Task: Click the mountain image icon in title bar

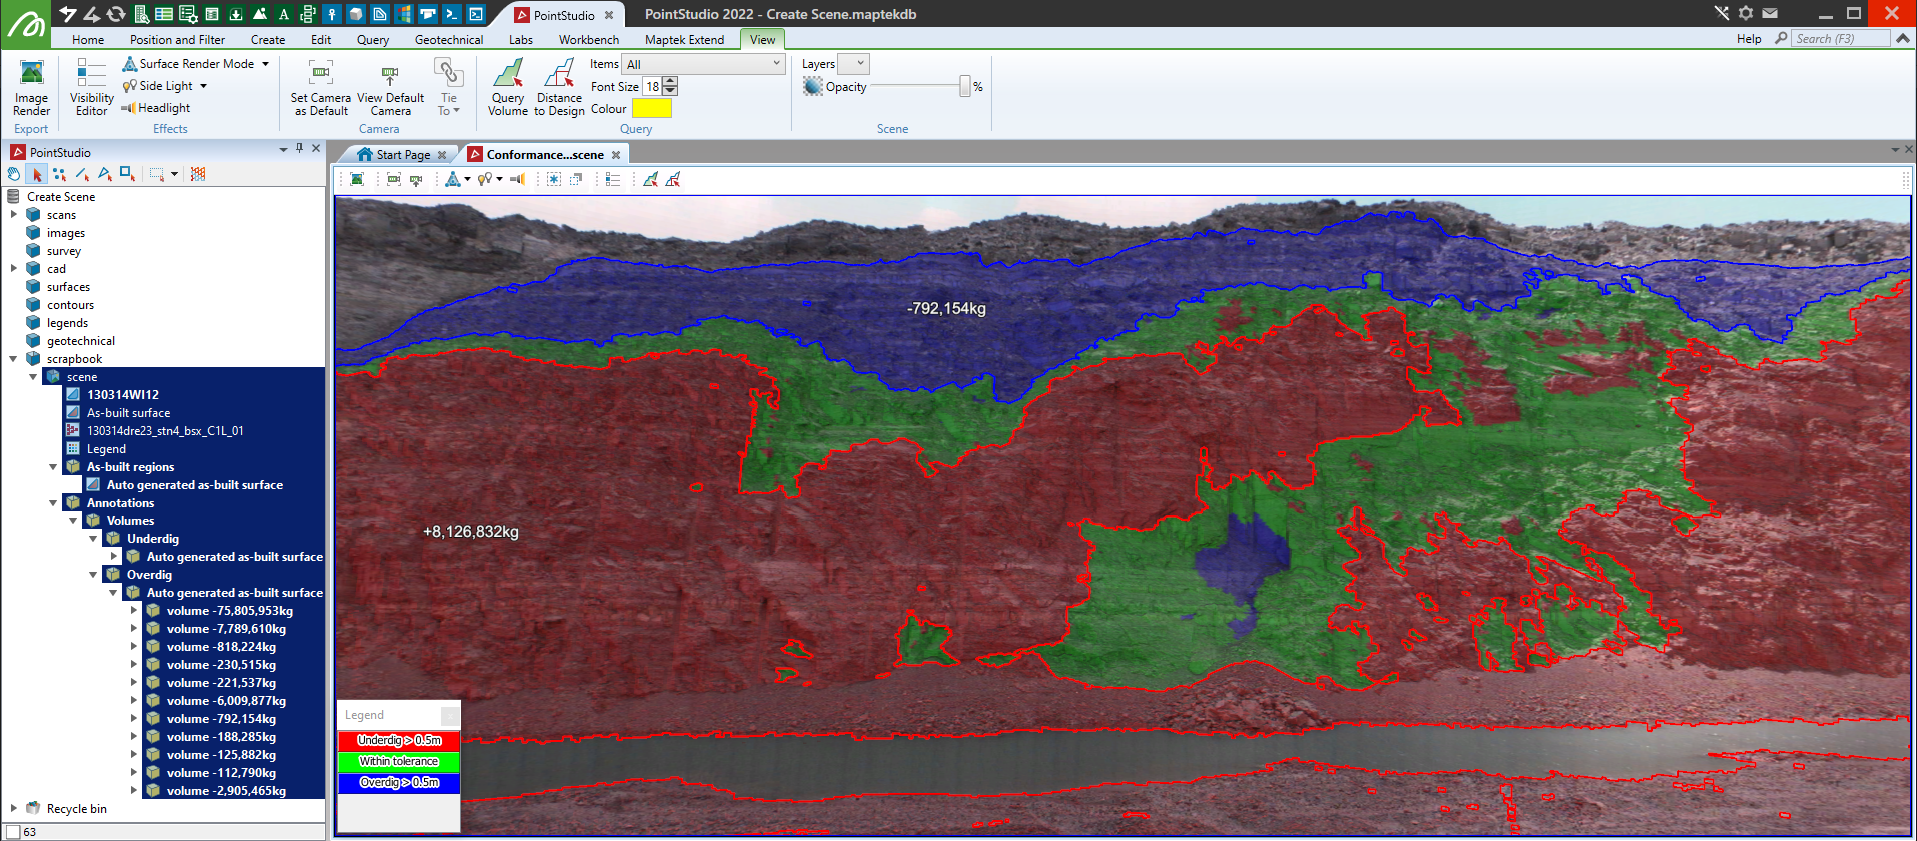Action: tap(260, 14)
